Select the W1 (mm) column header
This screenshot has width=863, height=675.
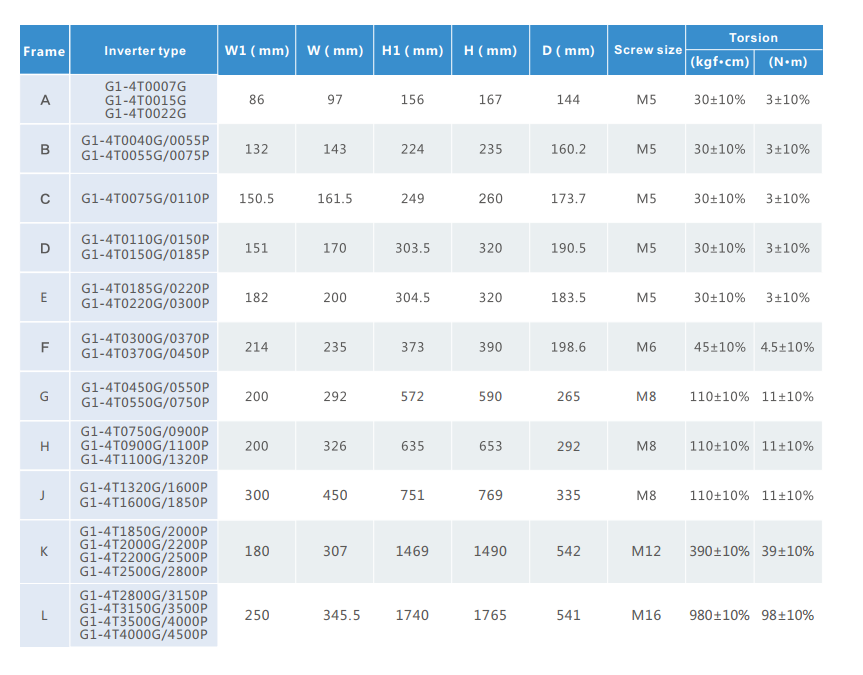tap(256, 51)
